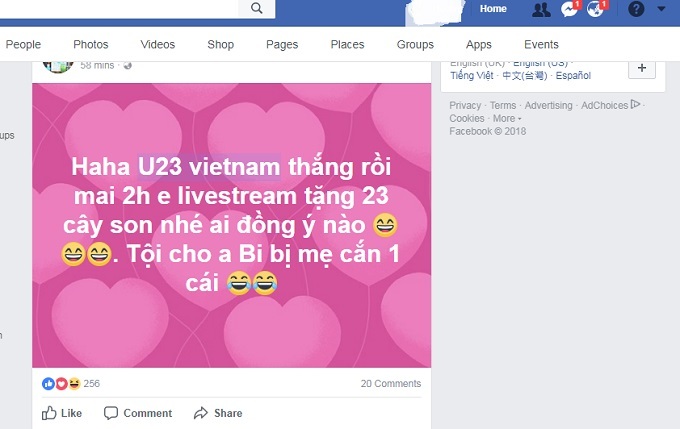
Task: Click the search magnifier icon
Action: pos(256,8)
